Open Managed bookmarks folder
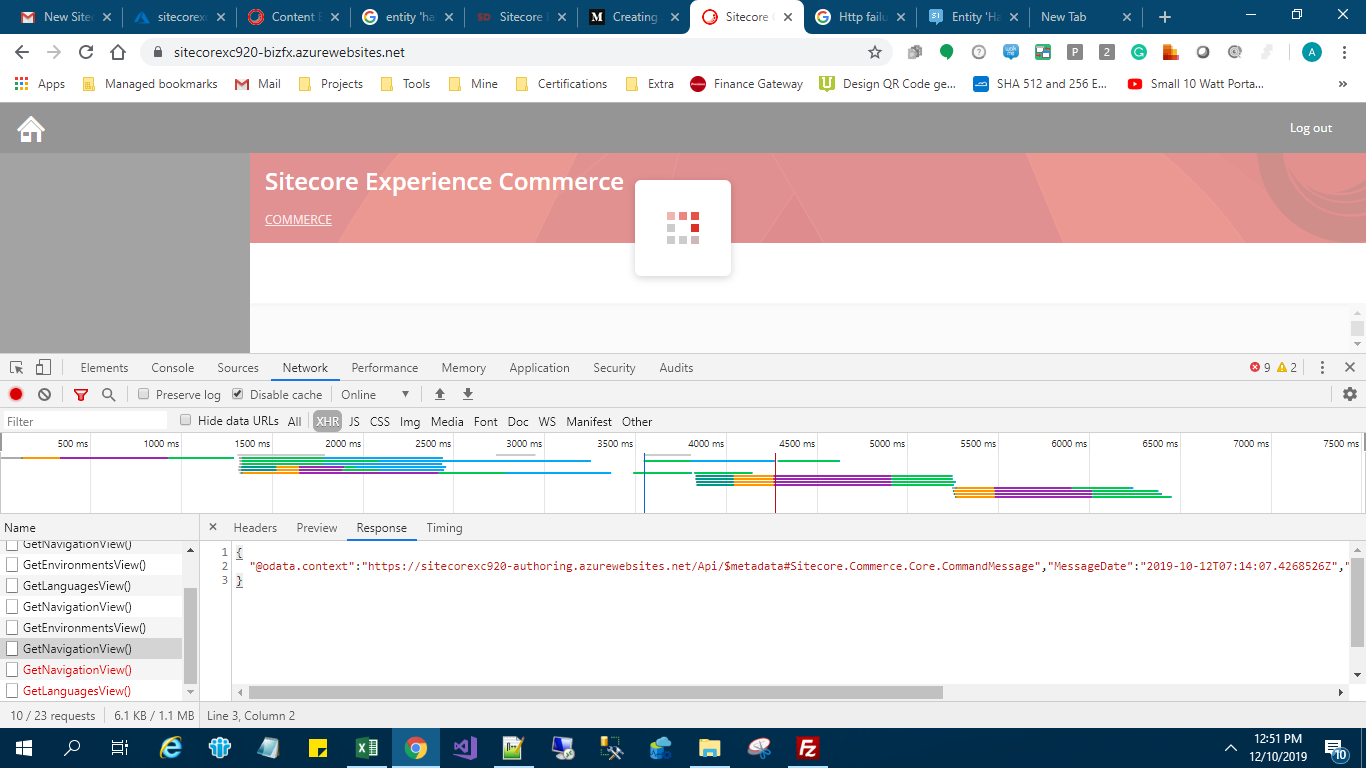Image resolution: width=1366 pixels, height=768 pixels. click(x=150, y=84)
